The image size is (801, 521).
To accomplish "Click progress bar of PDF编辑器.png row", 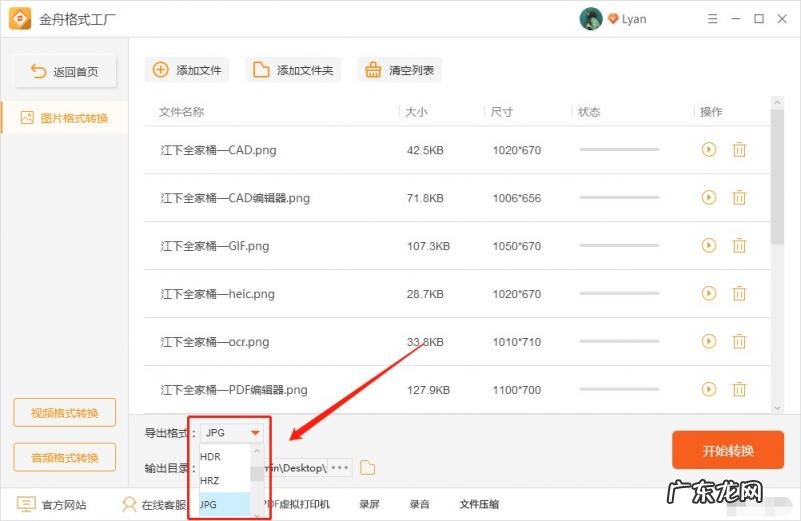I will click(619, 389).
